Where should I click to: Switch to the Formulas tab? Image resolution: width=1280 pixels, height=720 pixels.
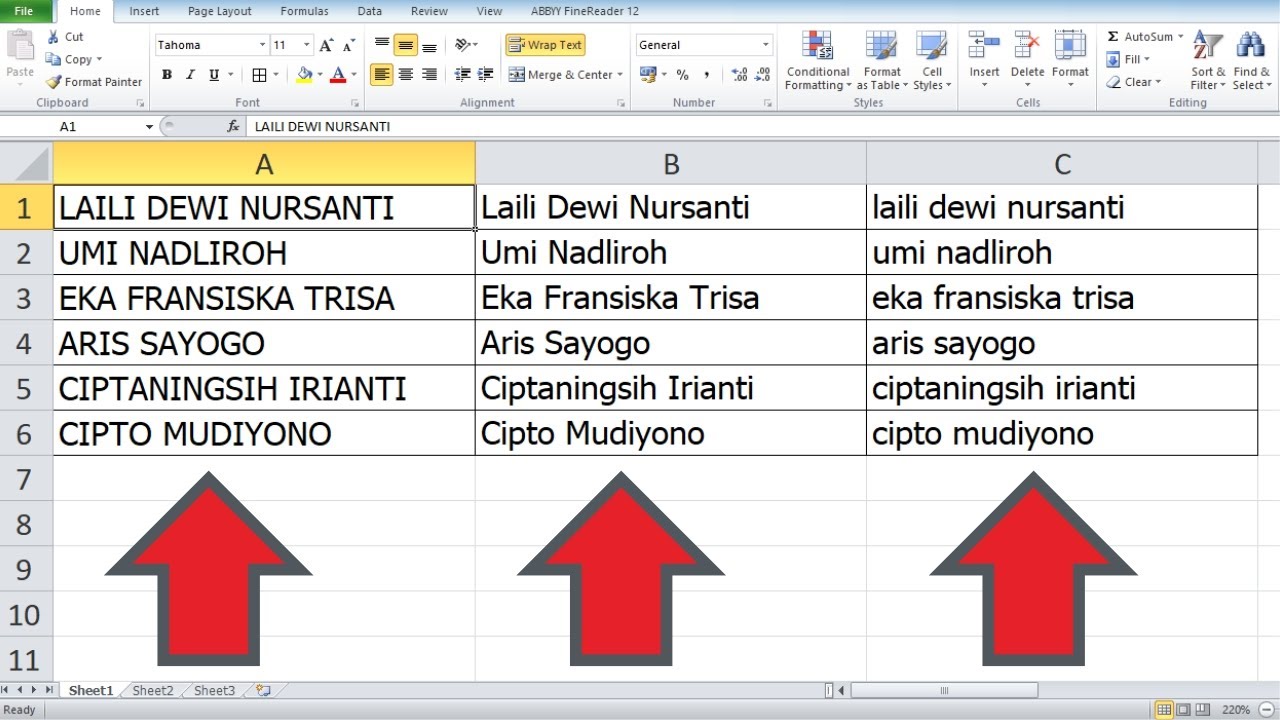pos(304,11)
